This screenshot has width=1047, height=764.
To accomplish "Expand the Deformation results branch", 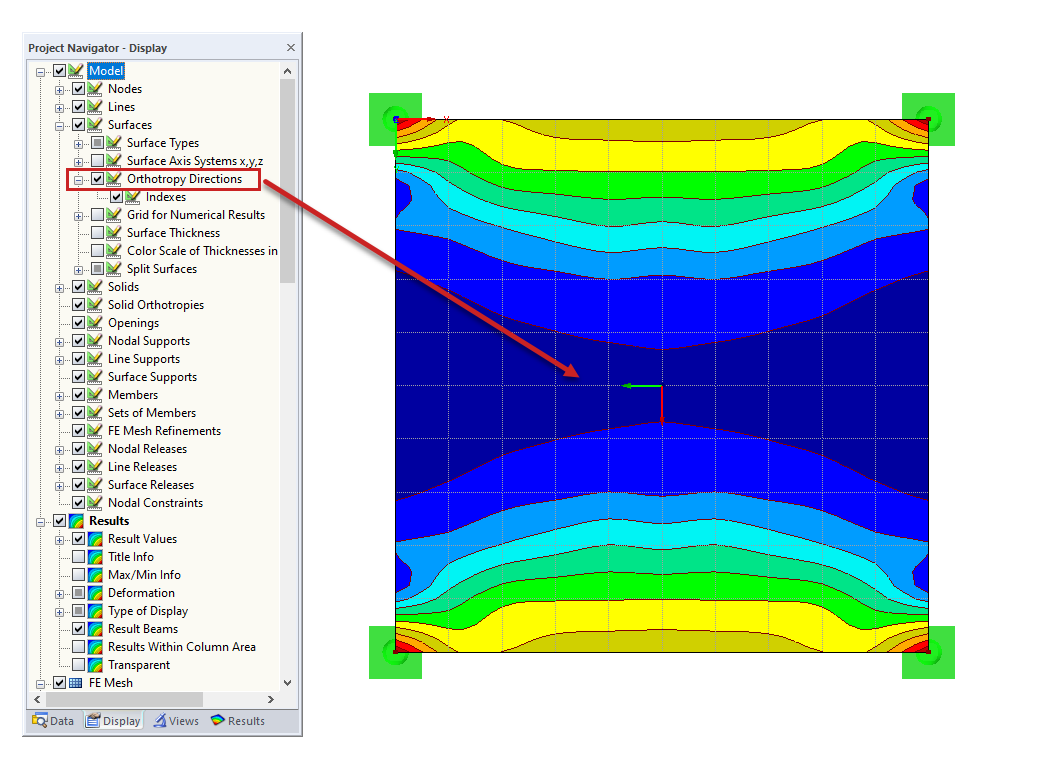I will pyautogui.click(x=62, y=592).
